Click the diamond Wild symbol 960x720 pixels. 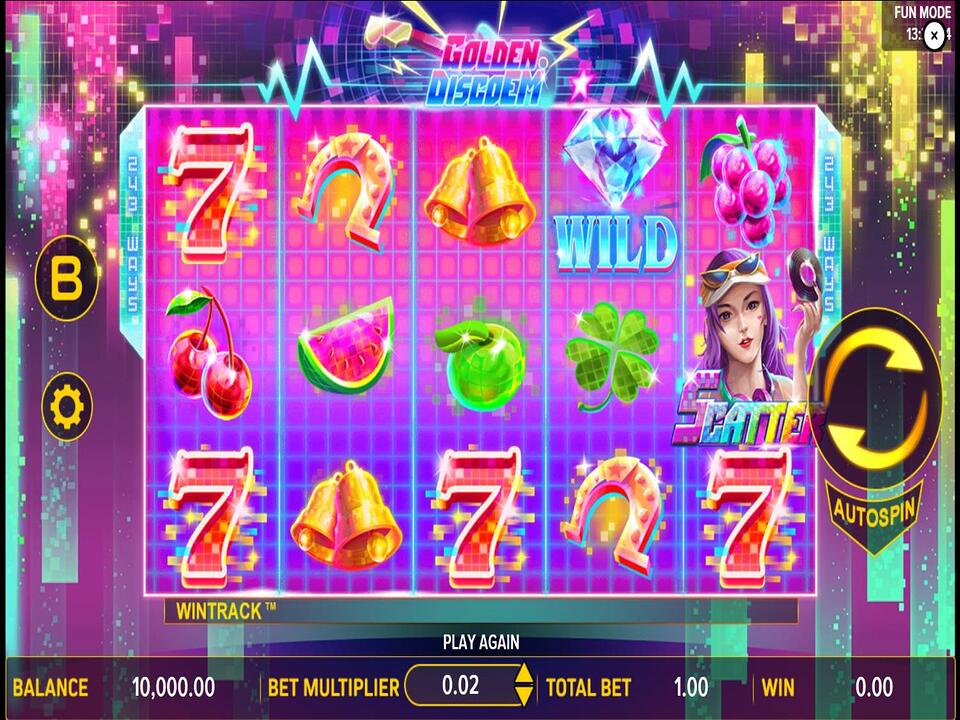coord(615,192)
